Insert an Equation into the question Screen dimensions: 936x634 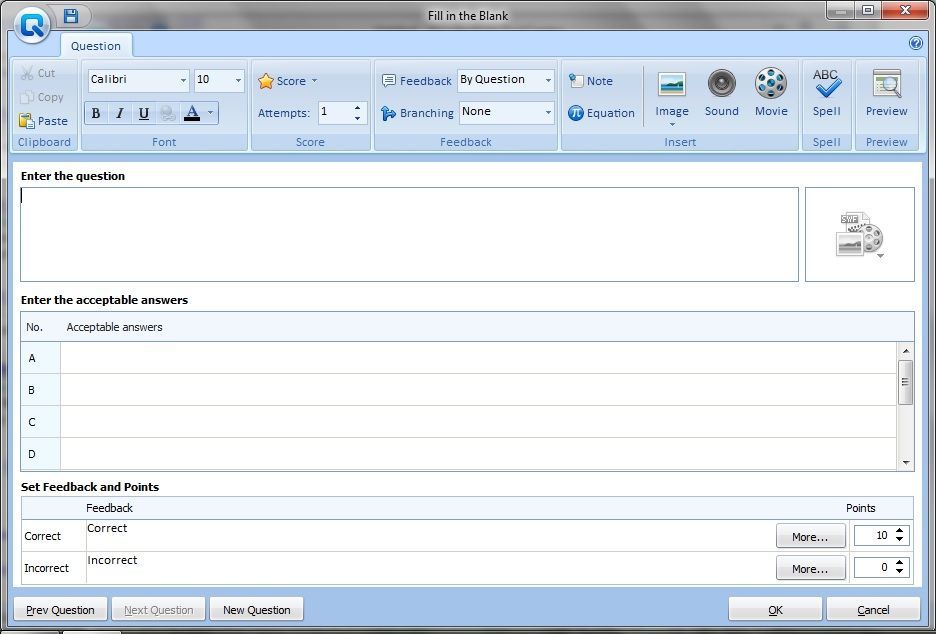coord(601,113)
